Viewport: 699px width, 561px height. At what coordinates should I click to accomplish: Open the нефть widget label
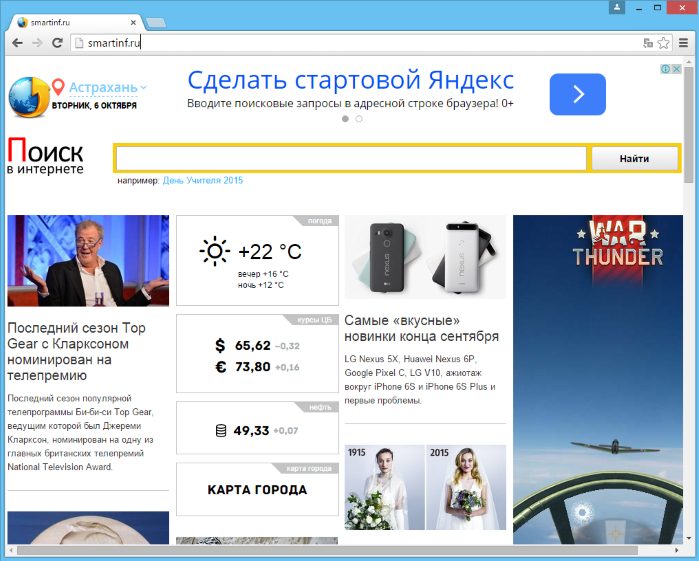pos(320,407)
